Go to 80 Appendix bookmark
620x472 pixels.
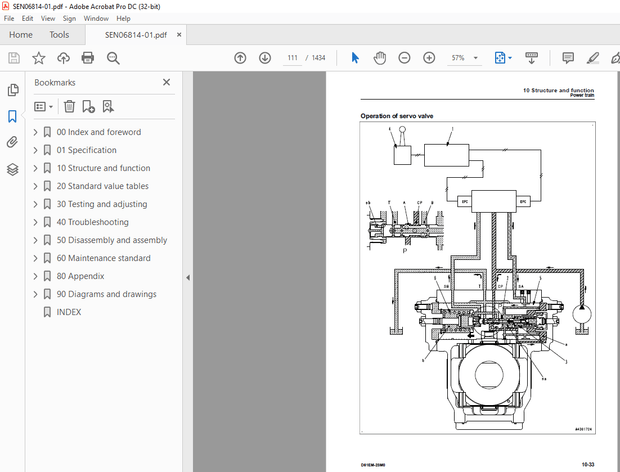coord(80,276)
